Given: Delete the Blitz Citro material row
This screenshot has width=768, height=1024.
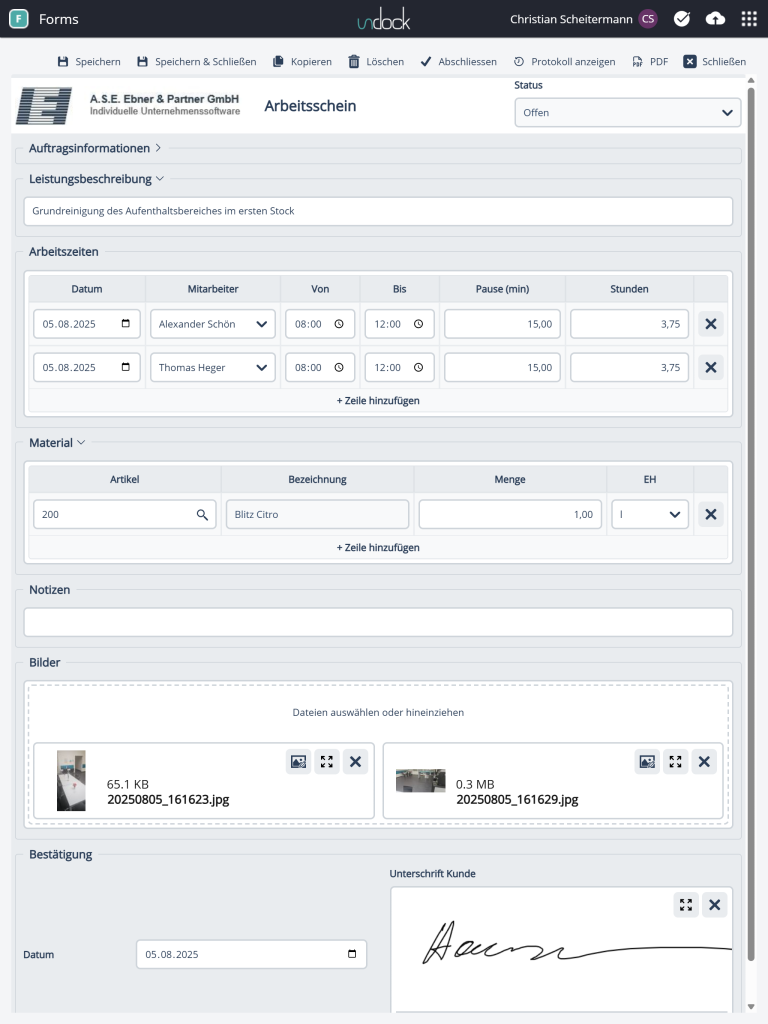Looking at the screenshot, I should pyautogui.click(x=711, y=514).
